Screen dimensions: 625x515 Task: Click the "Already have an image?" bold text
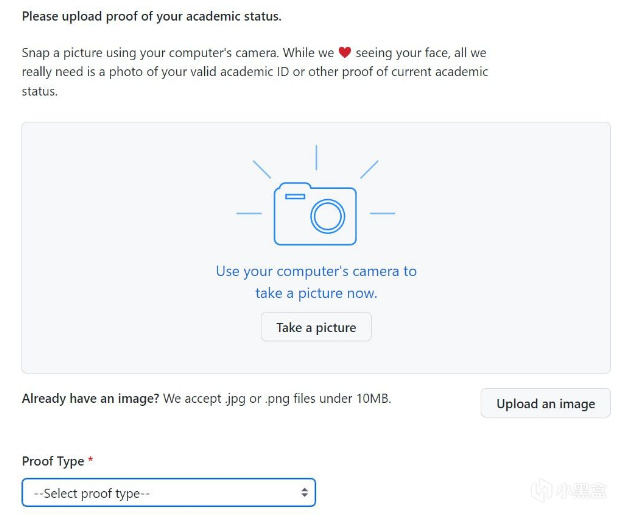(x=91, y=398)
